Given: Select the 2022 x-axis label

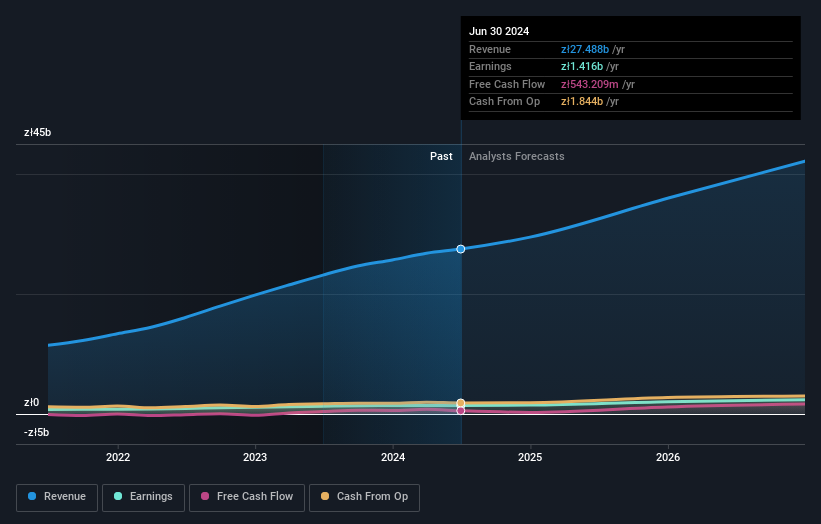Looking at the screenshot, I should point(118,457).
